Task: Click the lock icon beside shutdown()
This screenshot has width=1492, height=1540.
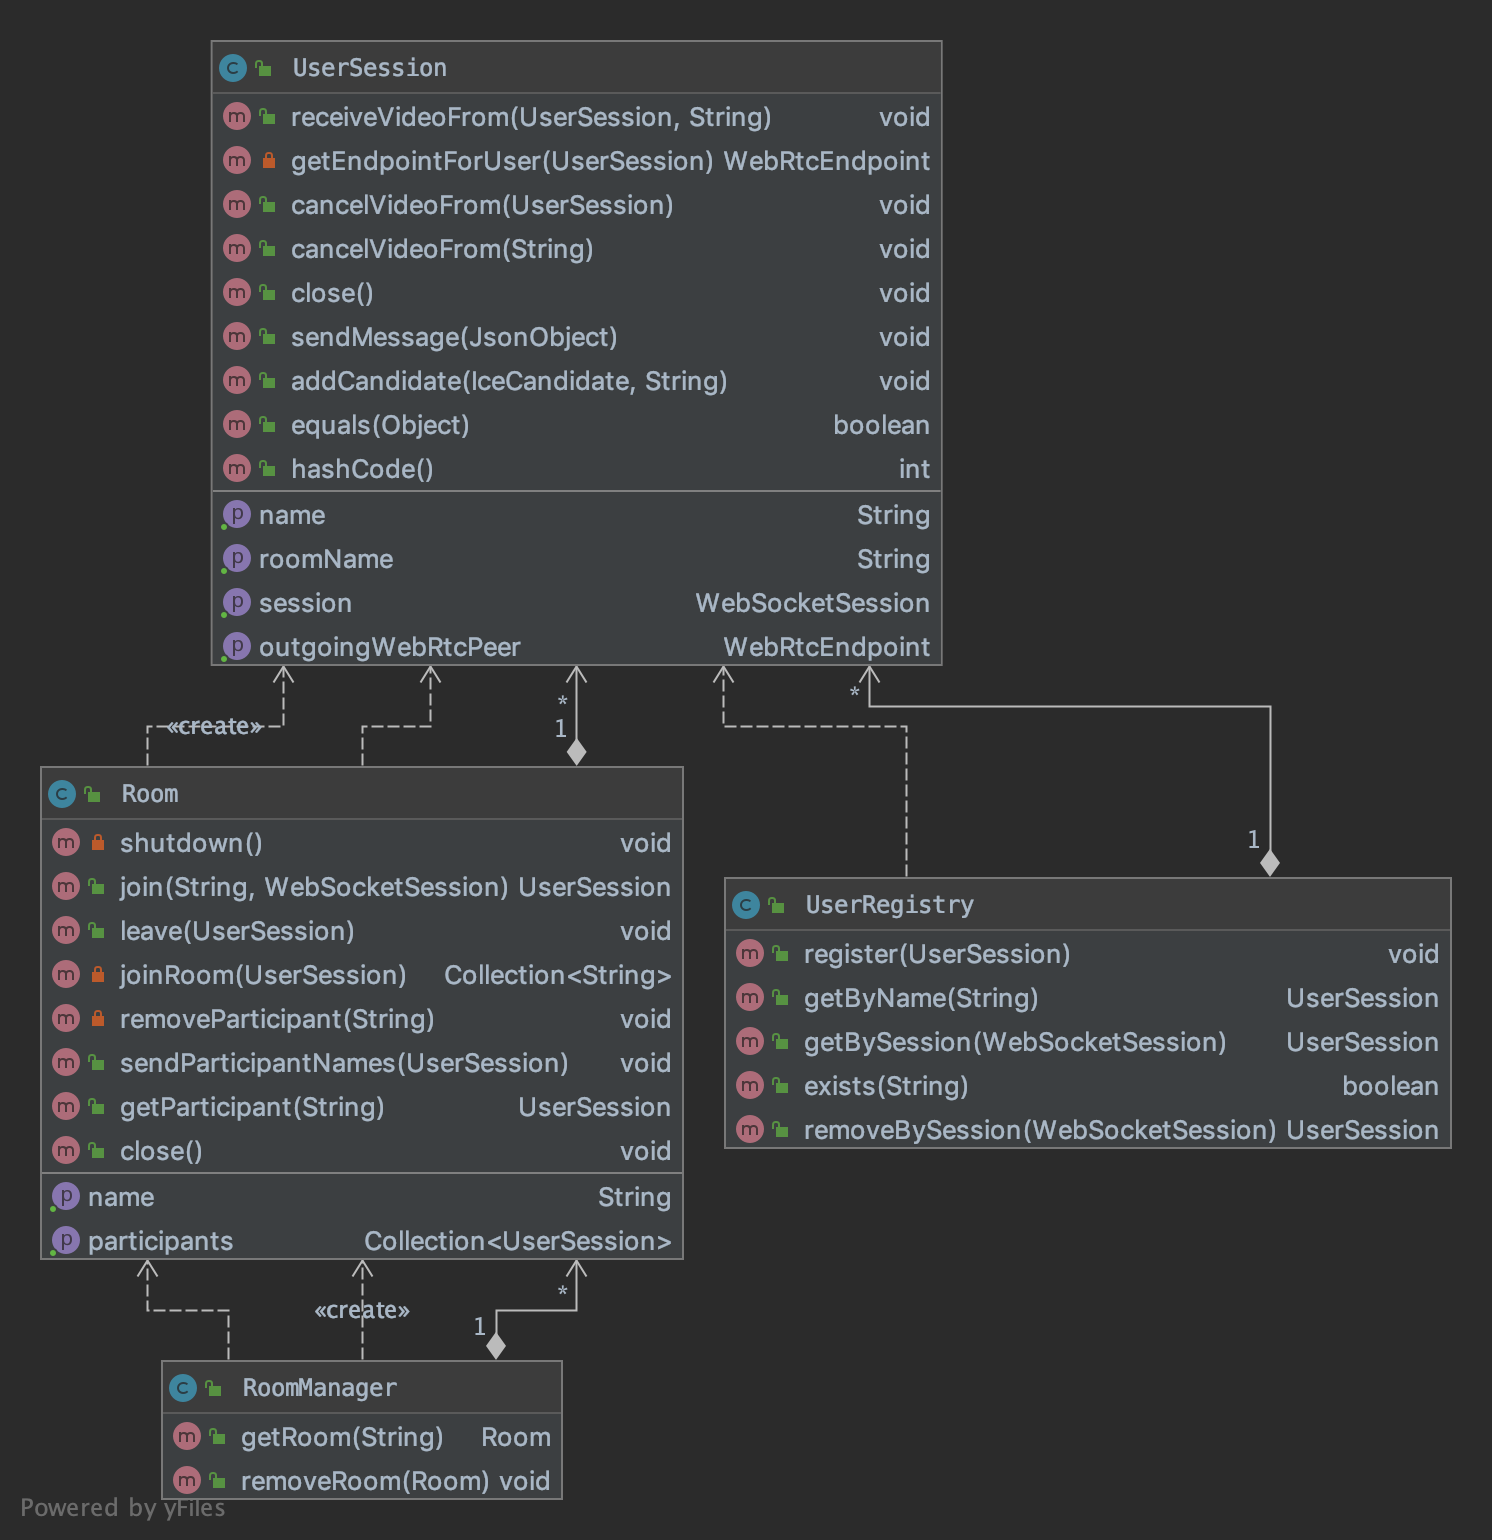Action: tap(97, 843)
